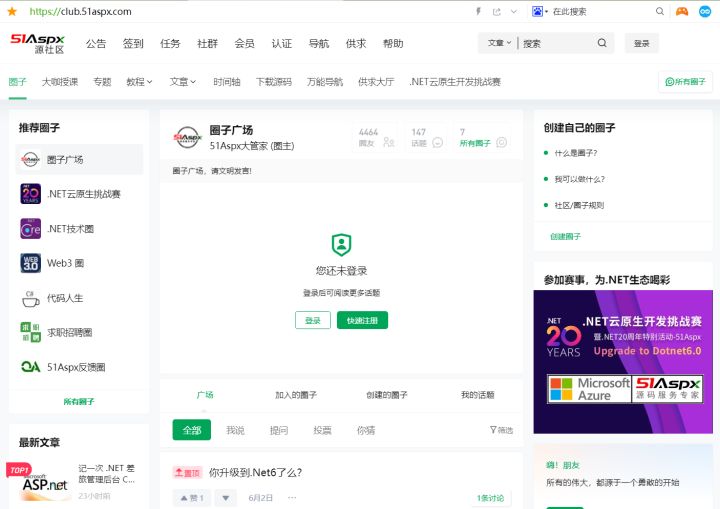The width and height of the screenshot is (720, 509).
Task: Open the 签到 menu item
Action: click(x=133, y=44)
